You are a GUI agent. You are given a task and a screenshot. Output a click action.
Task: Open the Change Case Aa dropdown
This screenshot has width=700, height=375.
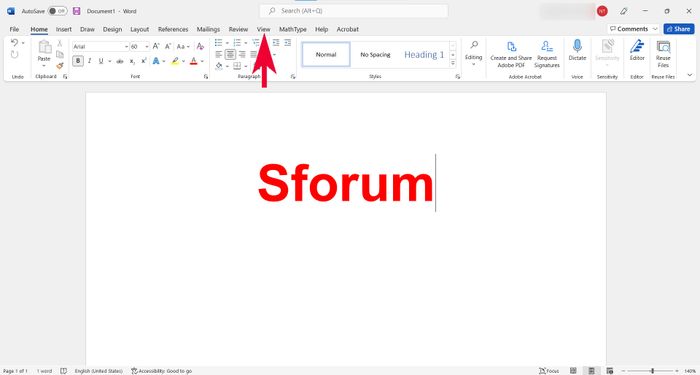pyautogui.click(x=183, y=46)
